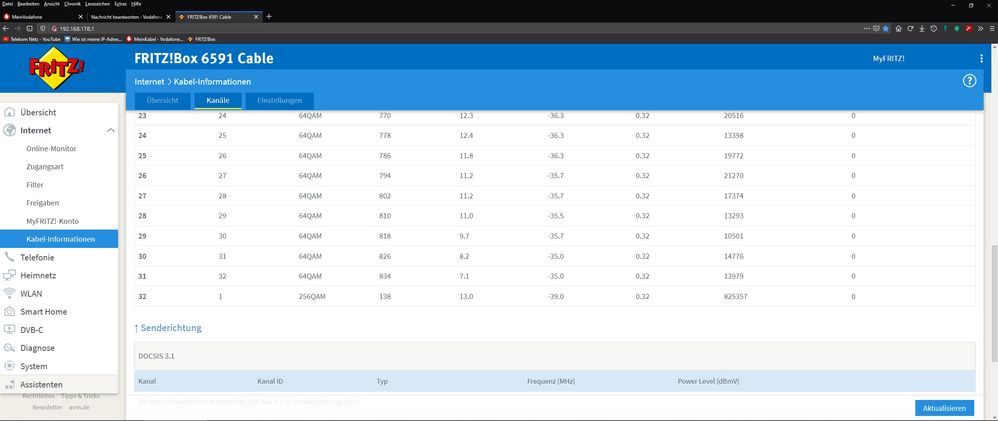The image size is (998, 421).
Task: Click the DOCSIS 3.1 label
Action: [156, 356]
